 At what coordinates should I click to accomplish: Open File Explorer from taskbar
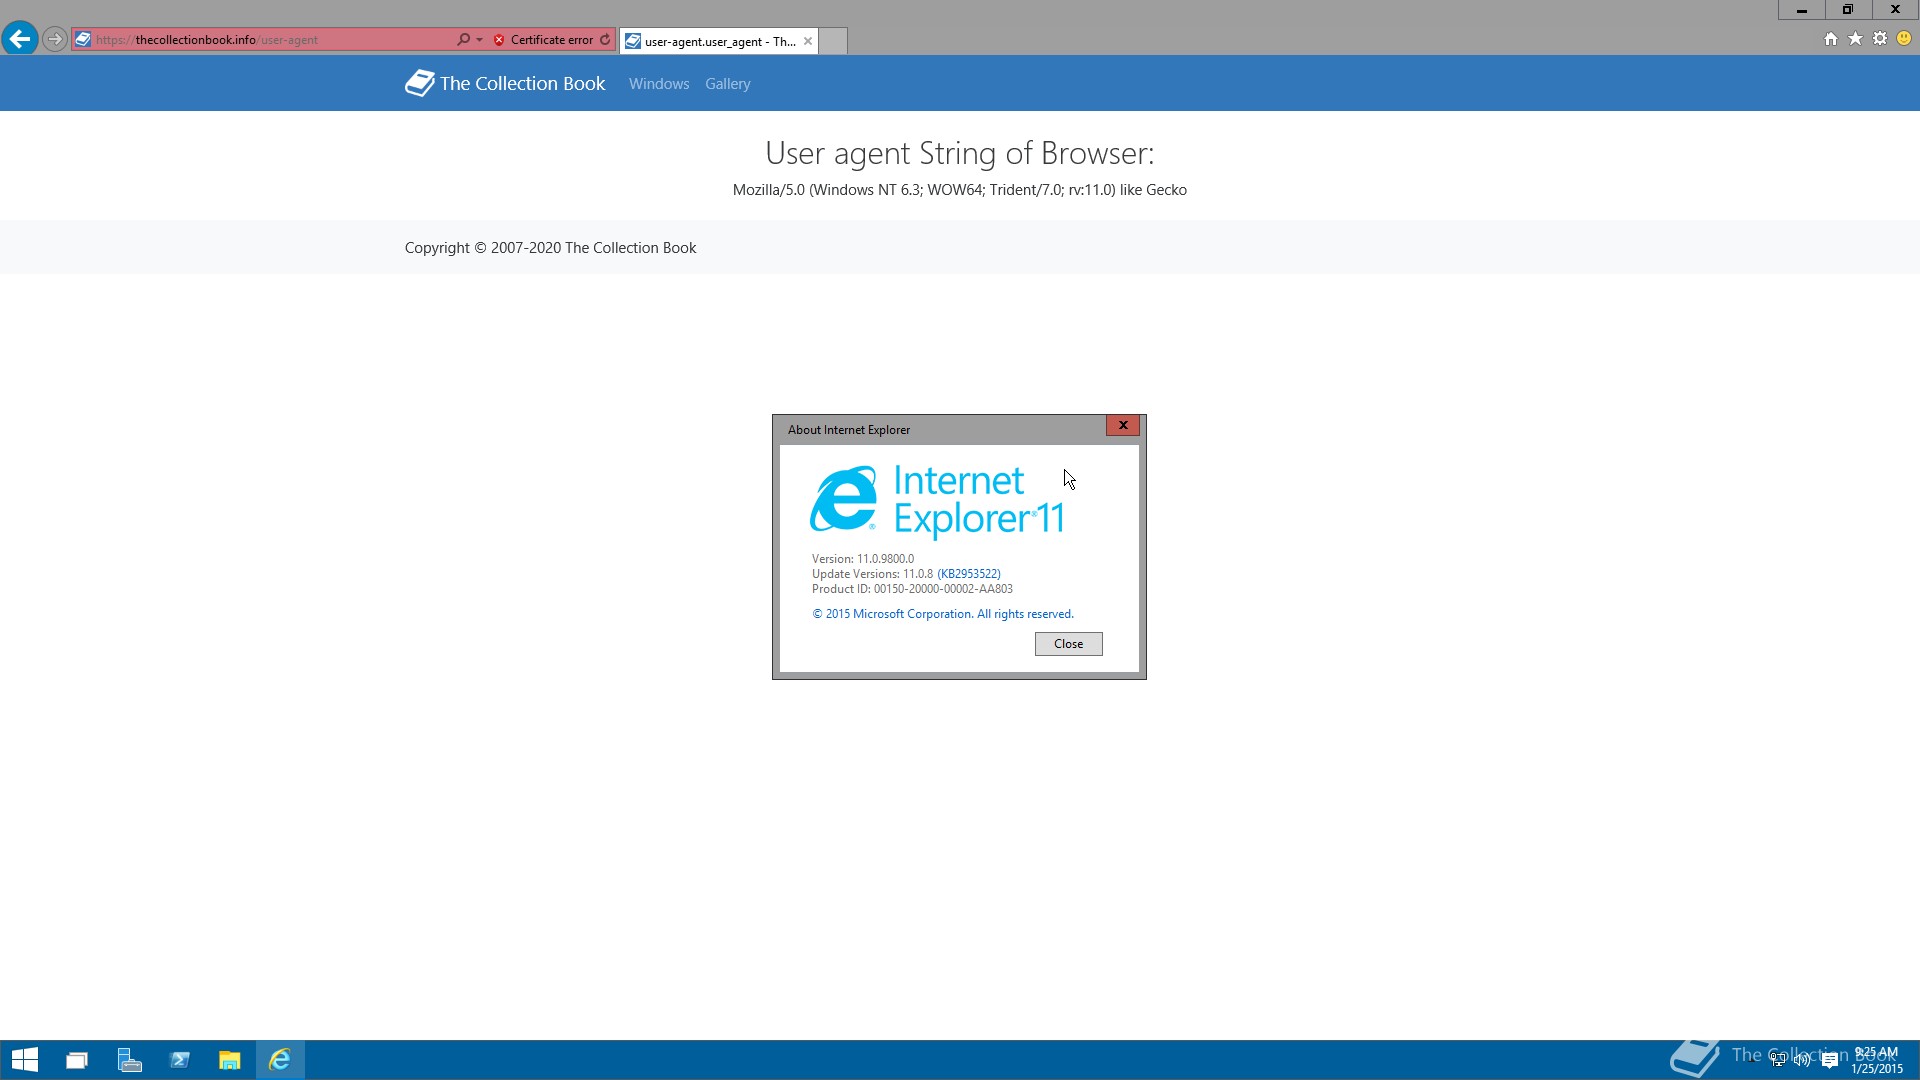[x=230, y=1060]
